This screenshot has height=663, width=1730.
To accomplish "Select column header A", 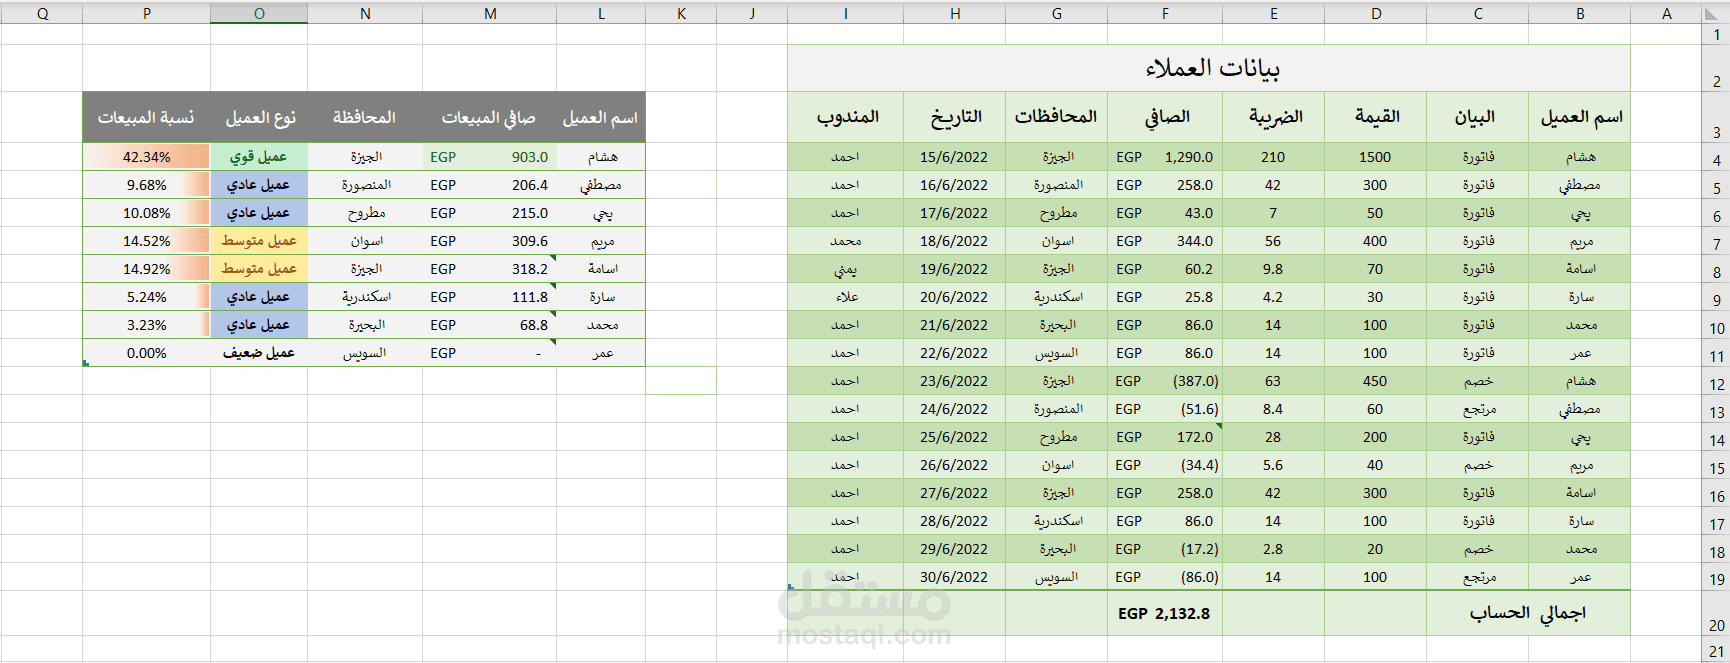I will [1666, 13].
